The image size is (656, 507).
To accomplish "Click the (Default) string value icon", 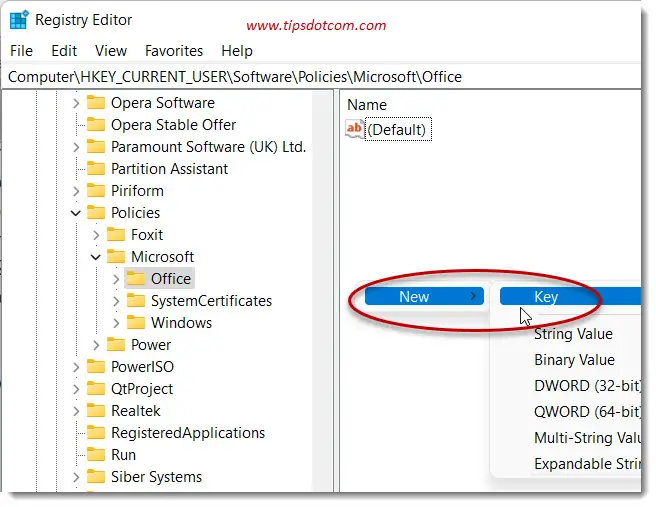I will (355, 129).
